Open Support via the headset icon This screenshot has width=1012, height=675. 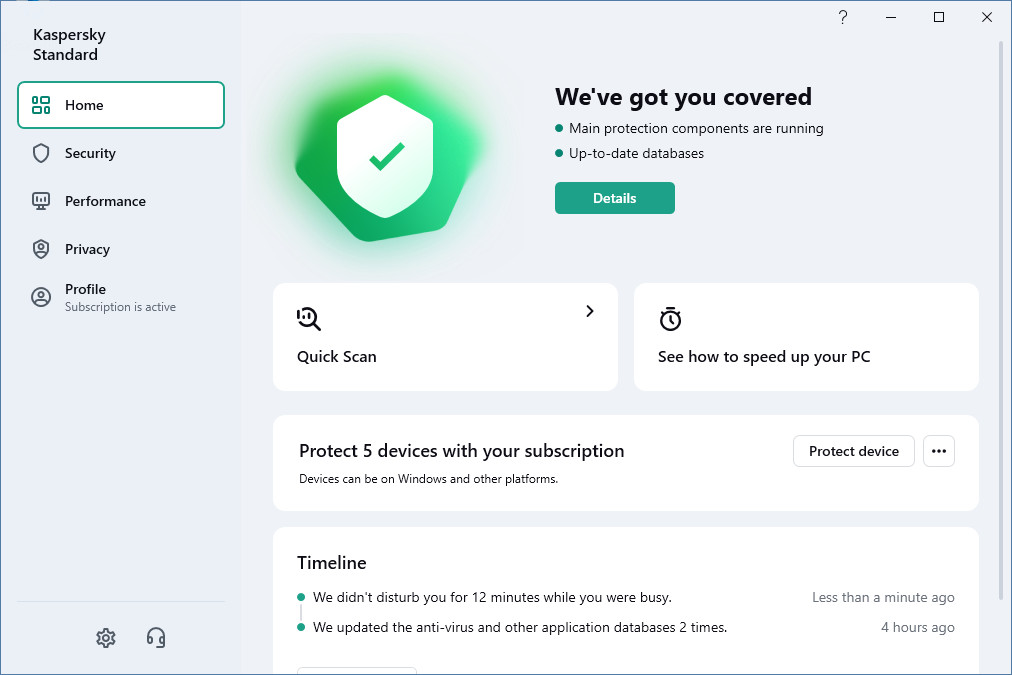pyautogui.click(x=156, y=638)
